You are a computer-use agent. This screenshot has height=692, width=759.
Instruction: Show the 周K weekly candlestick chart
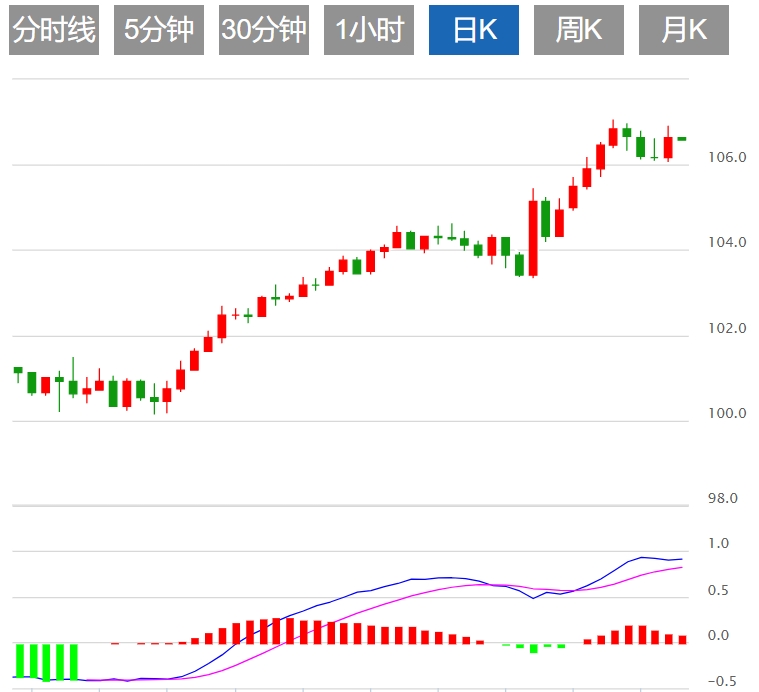pyautogui.click(x=579, y=30)
